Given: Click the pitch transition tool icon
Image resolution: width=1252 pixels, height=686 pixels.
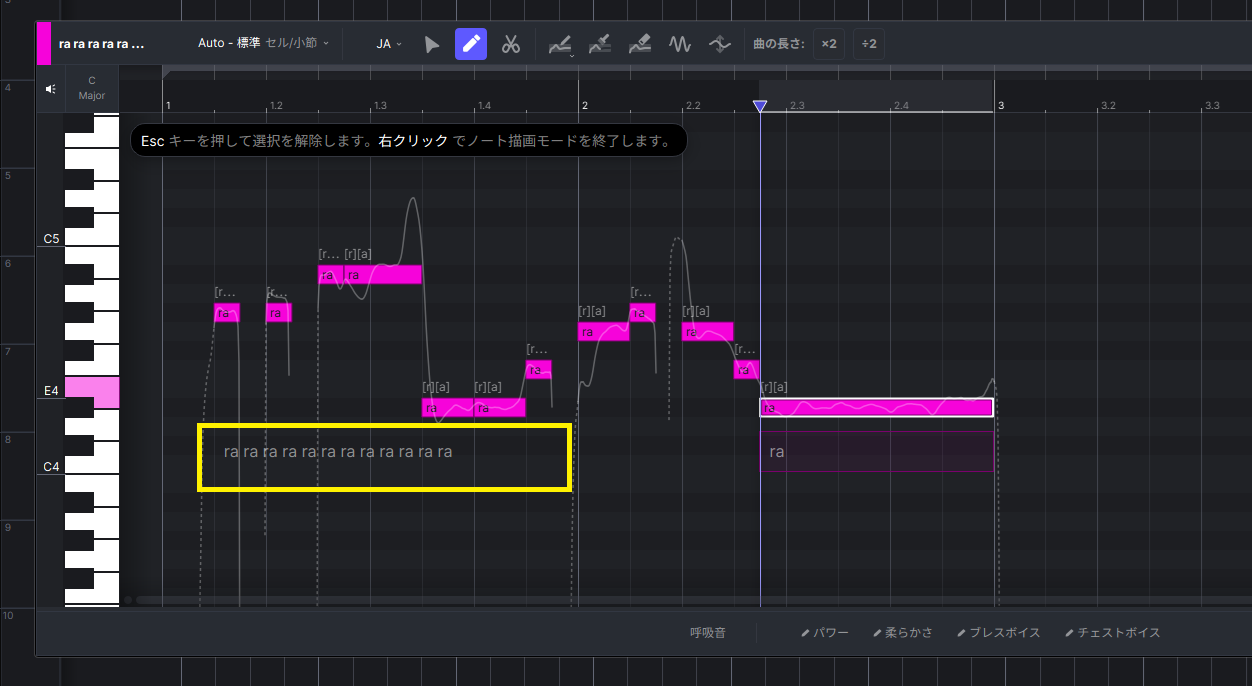Looking at the screenshot, I should click(719, 45).
